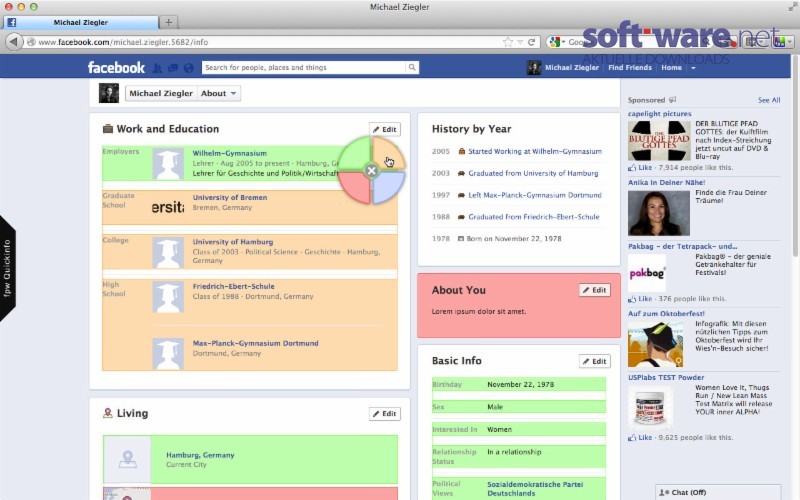Open Find Friends in the header
Image resolution: width=800 pixels, height=500 pixels.
(x=630, y=67)
